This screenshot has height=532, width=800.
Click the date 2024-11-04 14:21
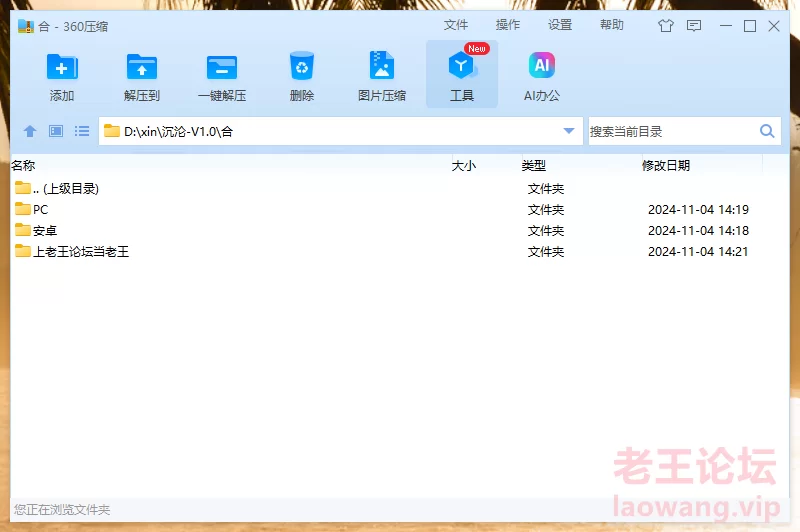pos(698,251)
